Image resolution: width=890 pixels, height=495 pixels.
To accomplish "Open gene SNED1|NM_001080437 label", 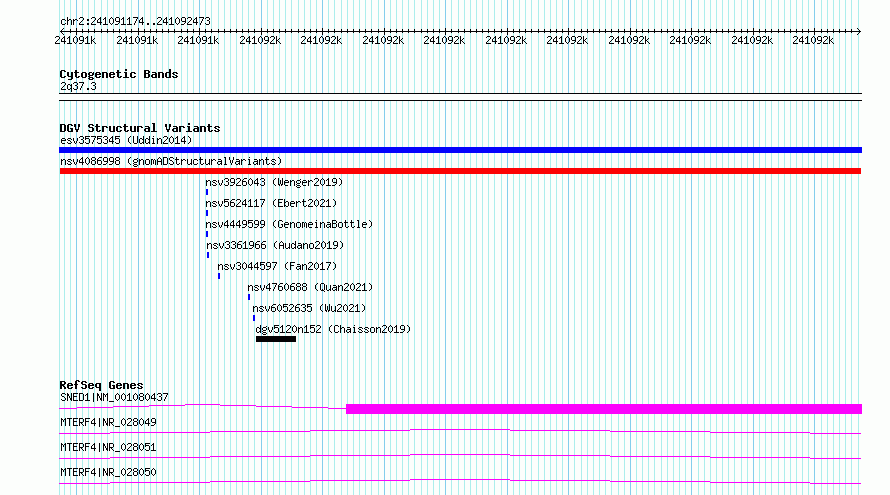I will 114,397.
